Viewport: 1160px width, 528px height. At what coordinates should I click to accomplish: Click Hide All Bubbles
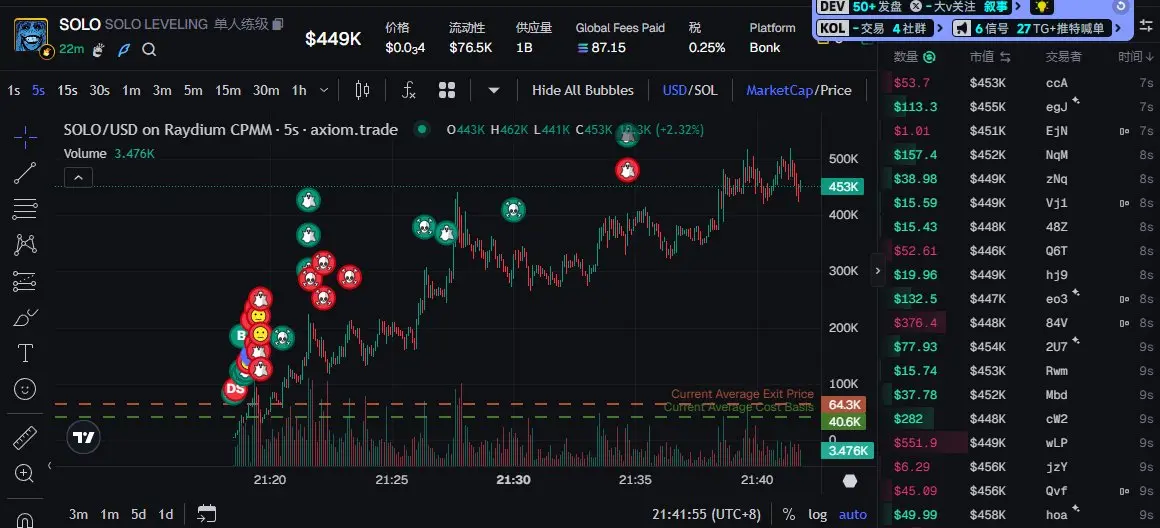click(x=583, y=90)
